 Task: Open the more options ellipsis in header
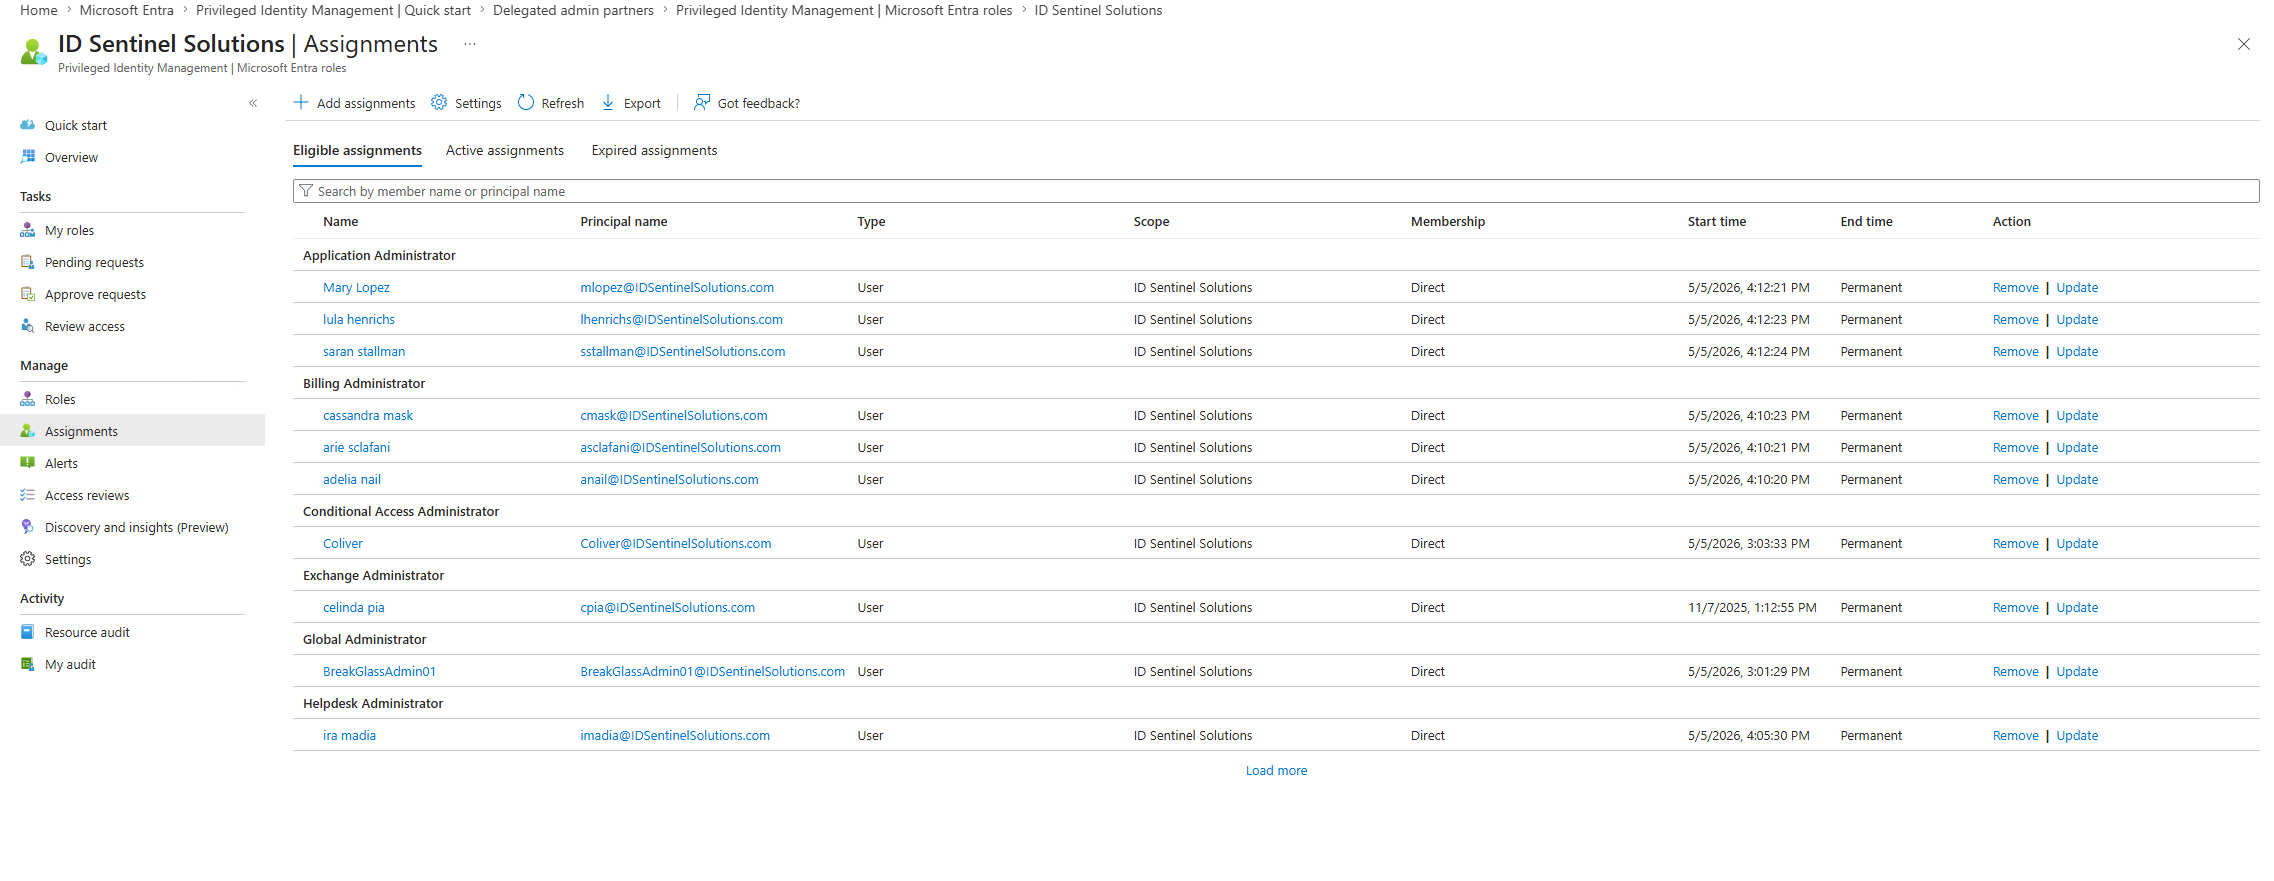pyautogui.click(x=470, y=44)
